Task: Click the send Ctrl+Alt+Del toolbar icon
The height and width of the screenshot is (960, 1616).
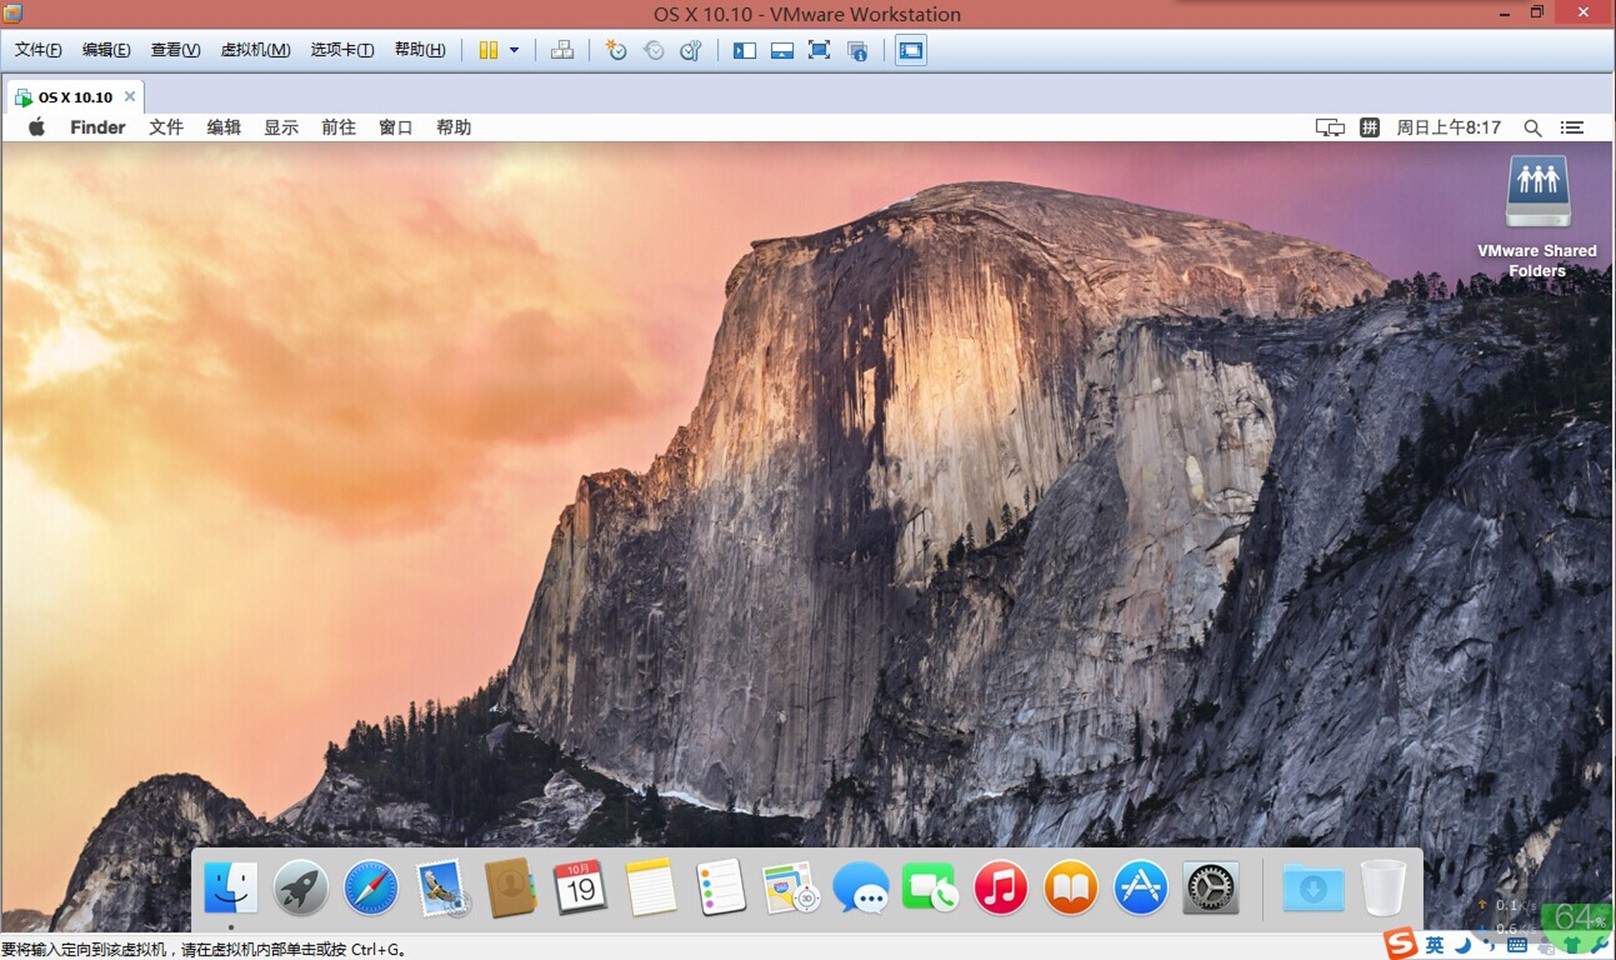Action: pos(562,50)
